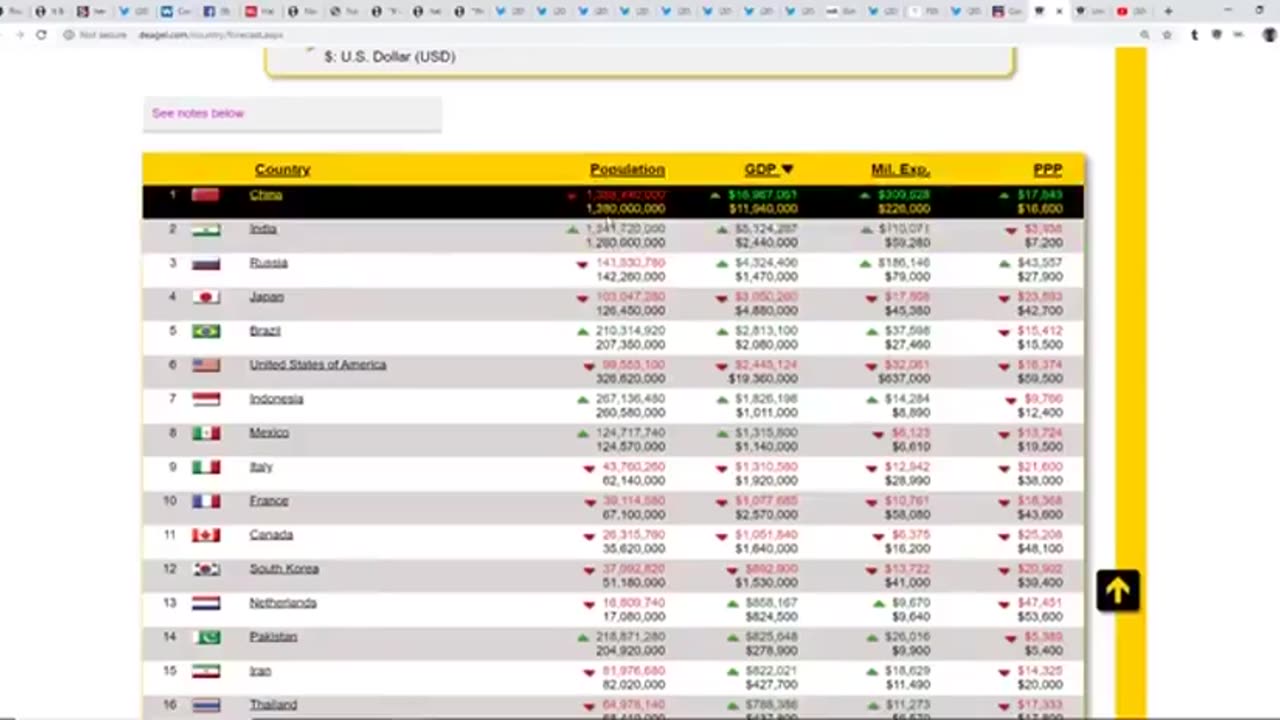Click the United States flag icon
1280x720 pixels.
[x=206, y=365]
